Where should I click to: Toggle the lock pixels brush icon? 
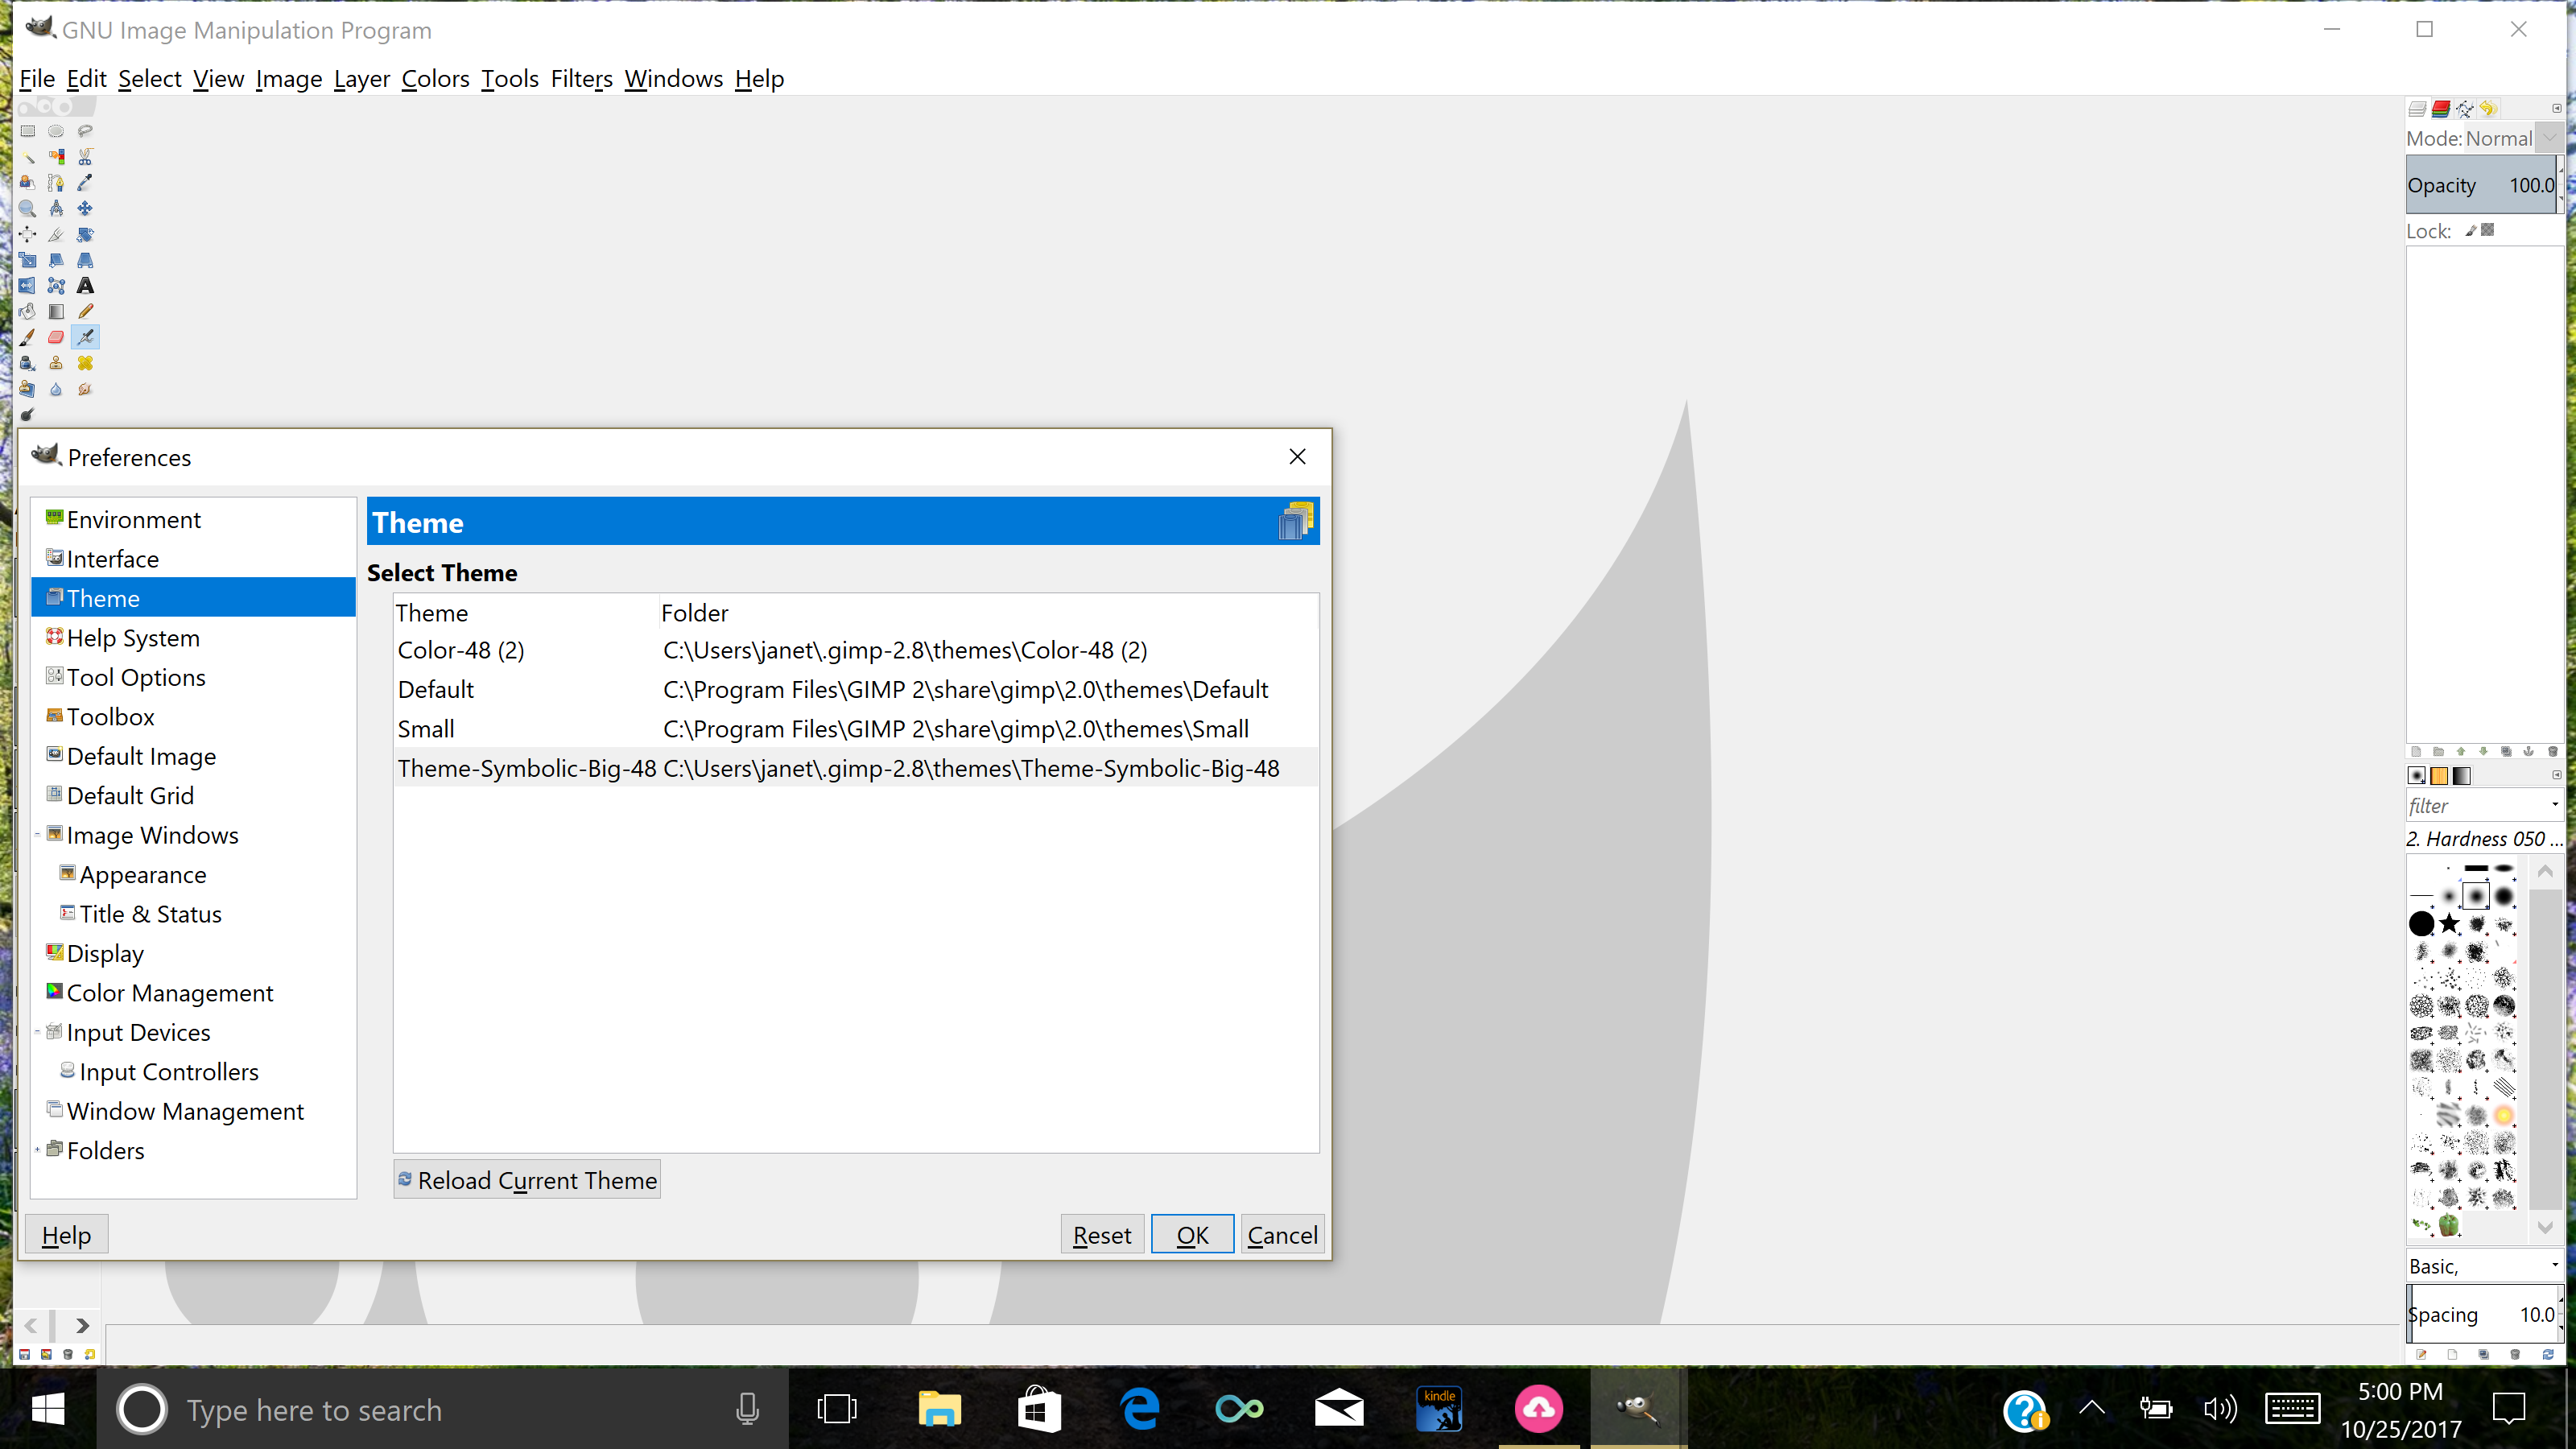pos(2471,231)
